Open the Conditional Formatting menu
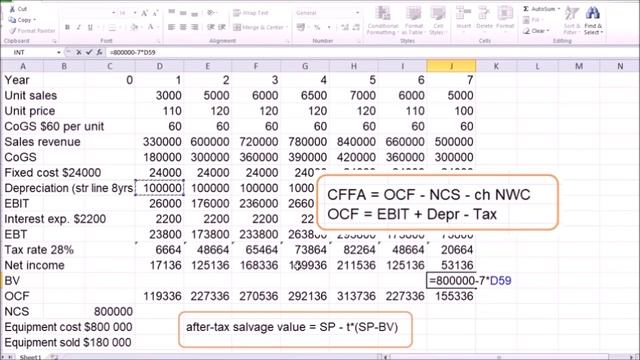 pyautogui.click(x=383, y=20)
